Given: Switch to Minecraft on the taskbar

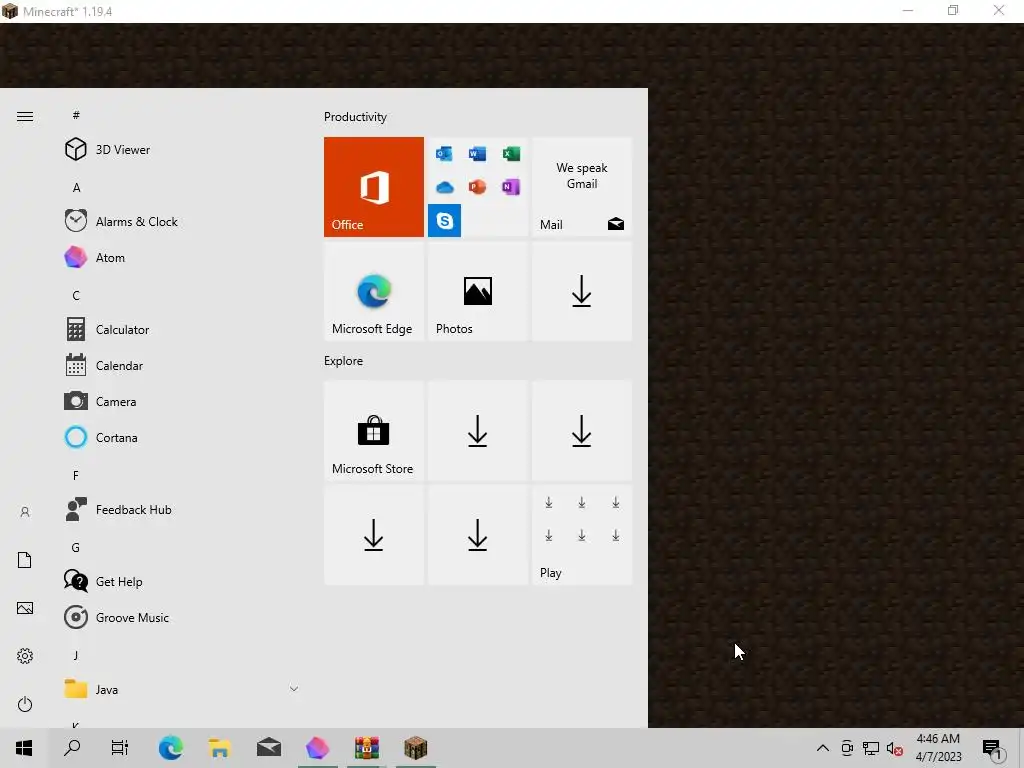Looking at the screenshot, I should point(415,748).
